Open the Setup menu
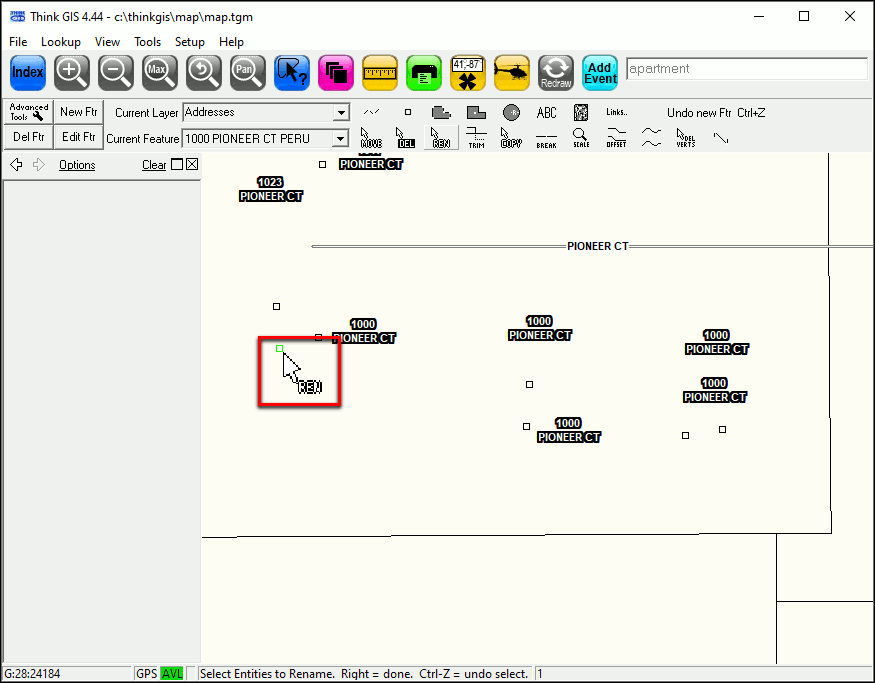875x683 pixels. point(190,42)
